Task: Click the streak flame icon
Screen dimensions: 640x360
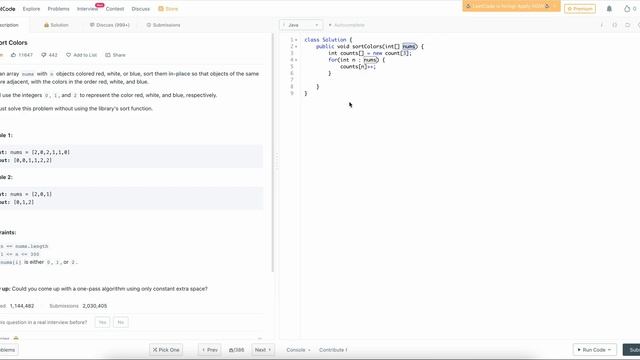Action: [627, 9]
